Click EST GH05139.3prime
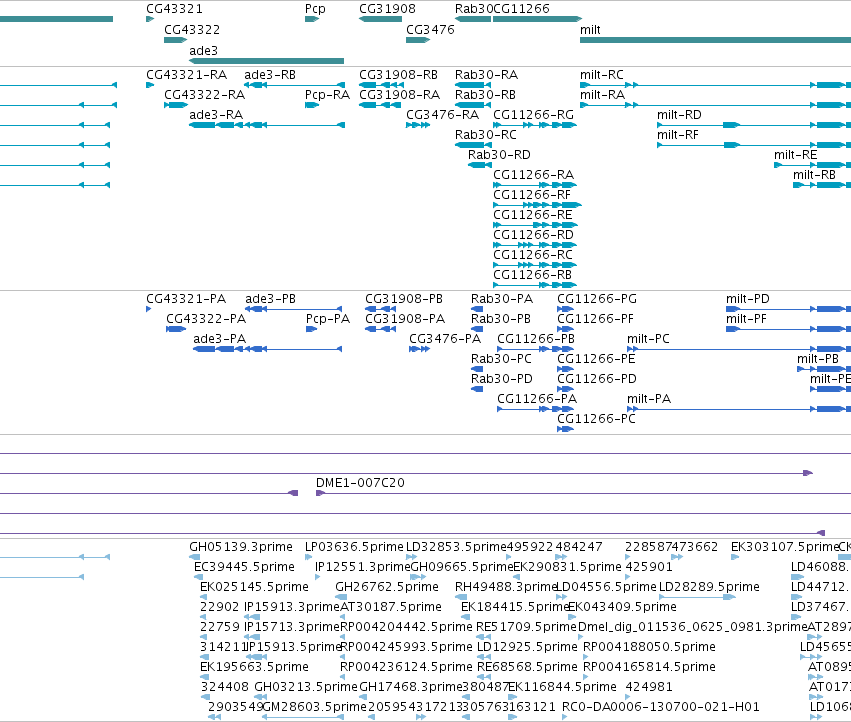The image size is (851, 722). point(194,557)
